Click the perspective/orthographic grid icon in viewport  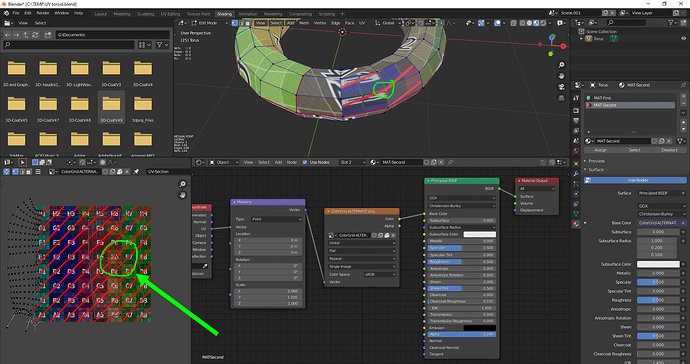(561, 98)
